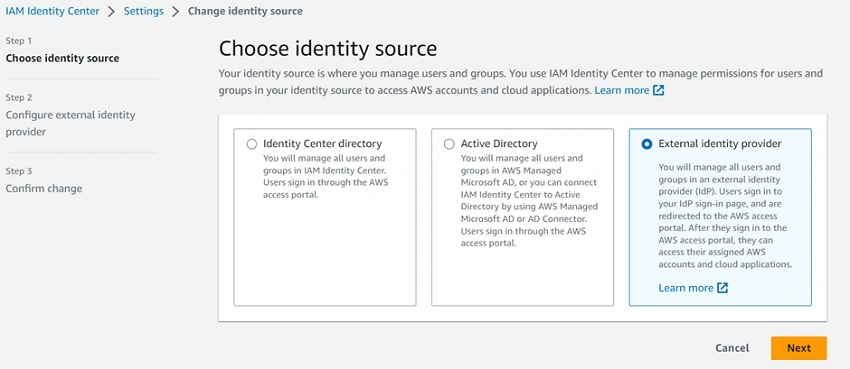Click the Step 3 label
Screen dimensions: 850x369
(19, 171)
